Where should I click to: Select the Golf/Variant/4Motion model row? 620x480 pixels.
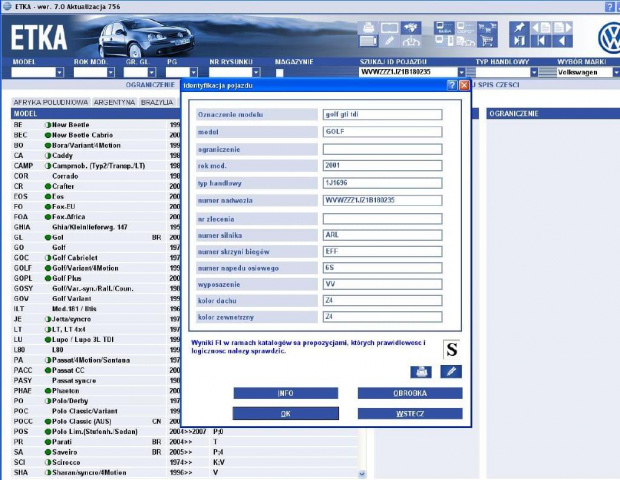point(95,268)
